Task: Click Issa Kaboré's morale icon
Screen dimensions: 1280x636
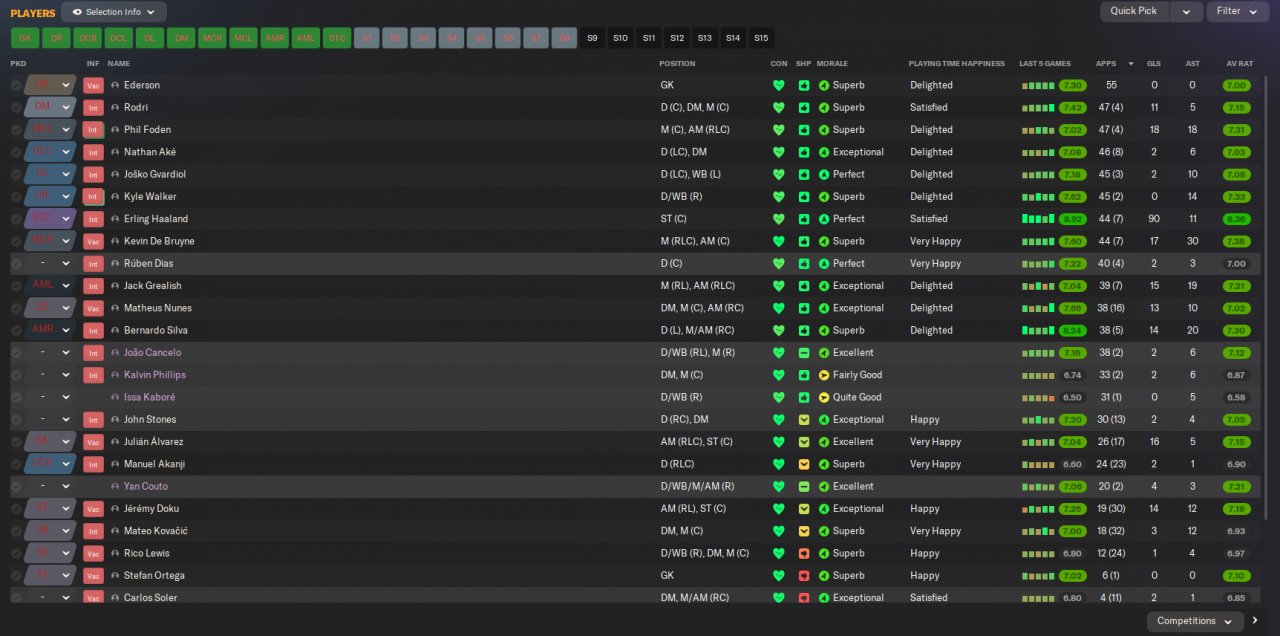Action: click(x=824, y=397)
